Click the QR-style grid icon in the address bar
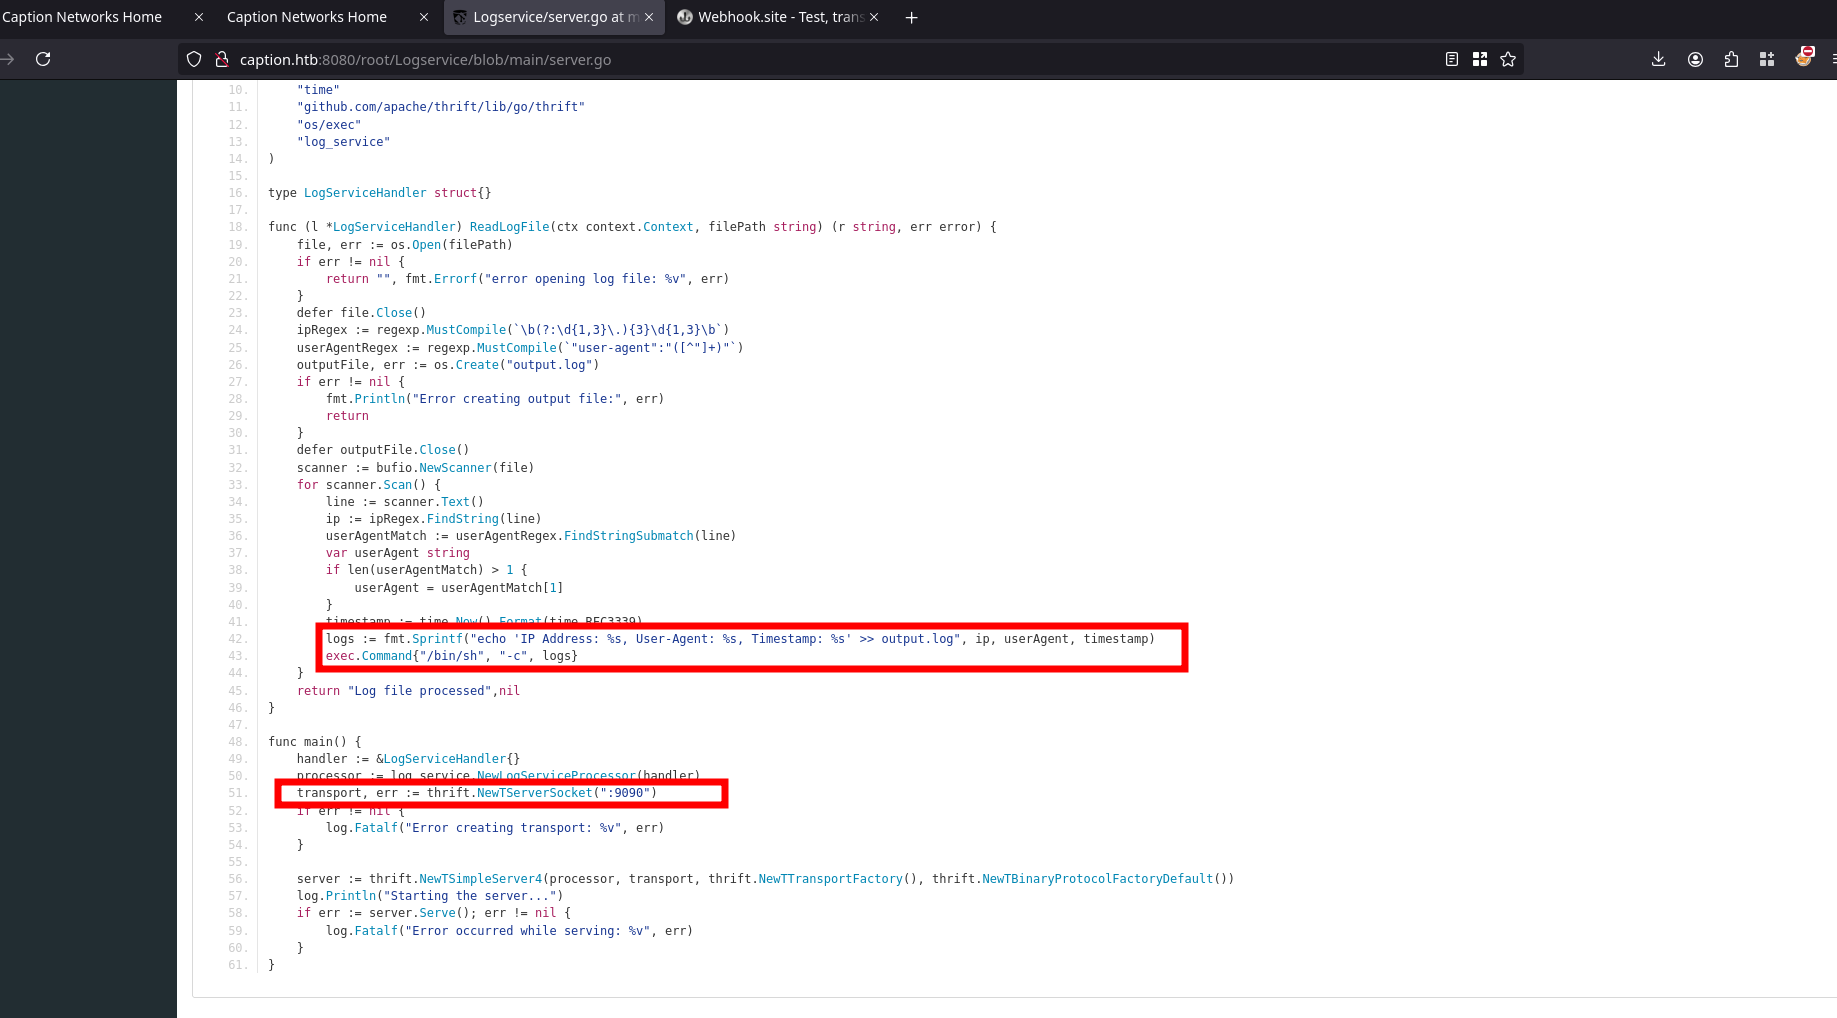1837x1018 pixels. (1480, 59)
